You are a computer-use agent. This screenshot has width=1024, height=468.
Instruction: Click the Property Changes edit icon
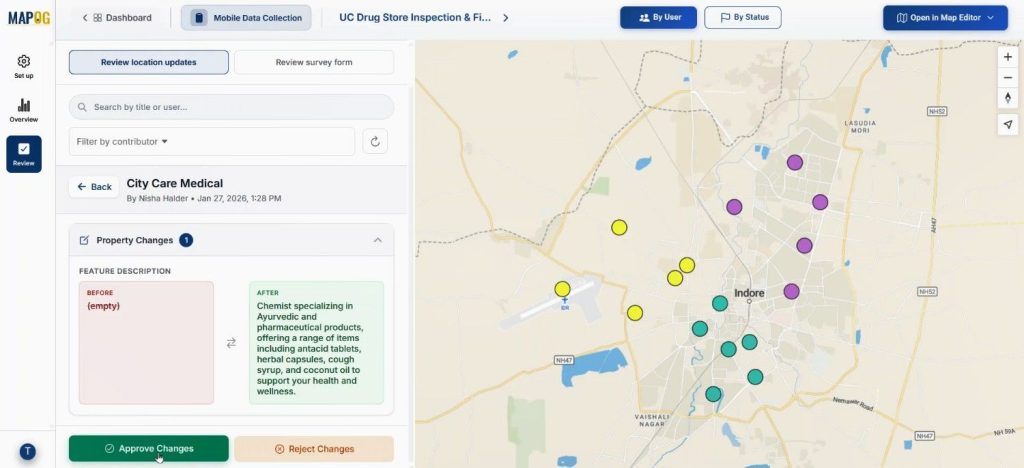84,240
